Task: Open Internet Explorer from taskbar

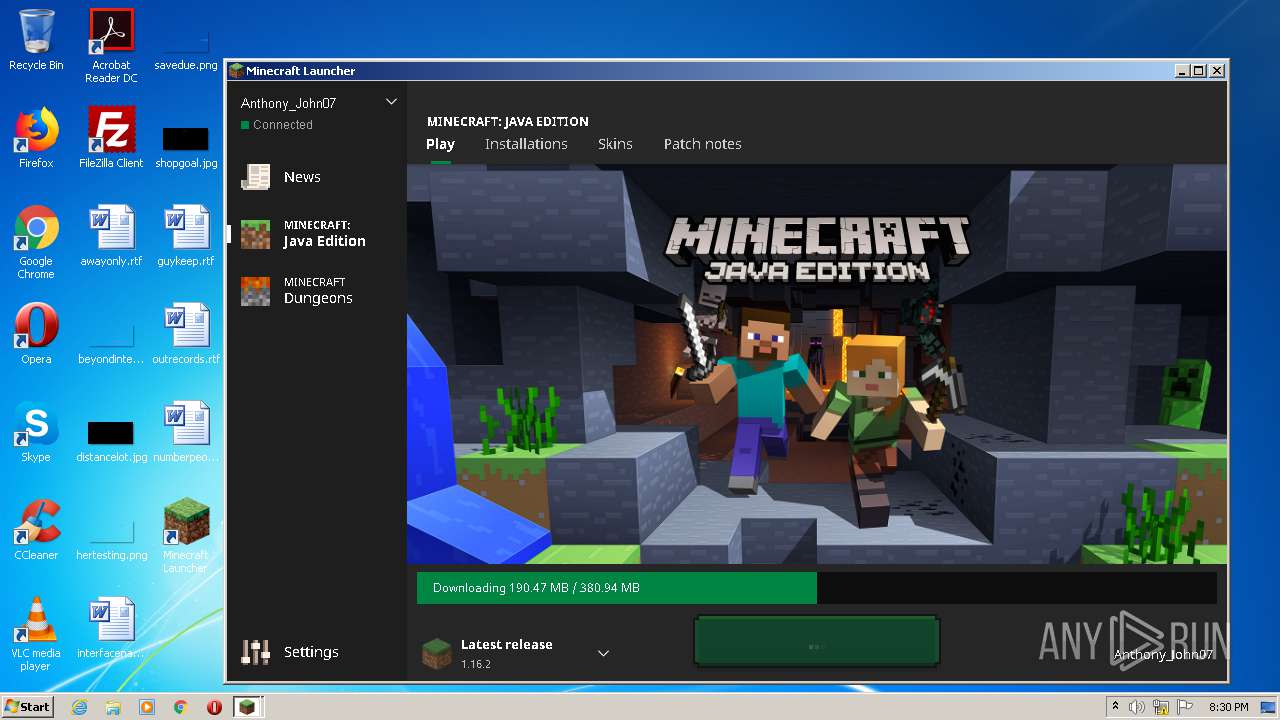Action: (x=79, y=707)
